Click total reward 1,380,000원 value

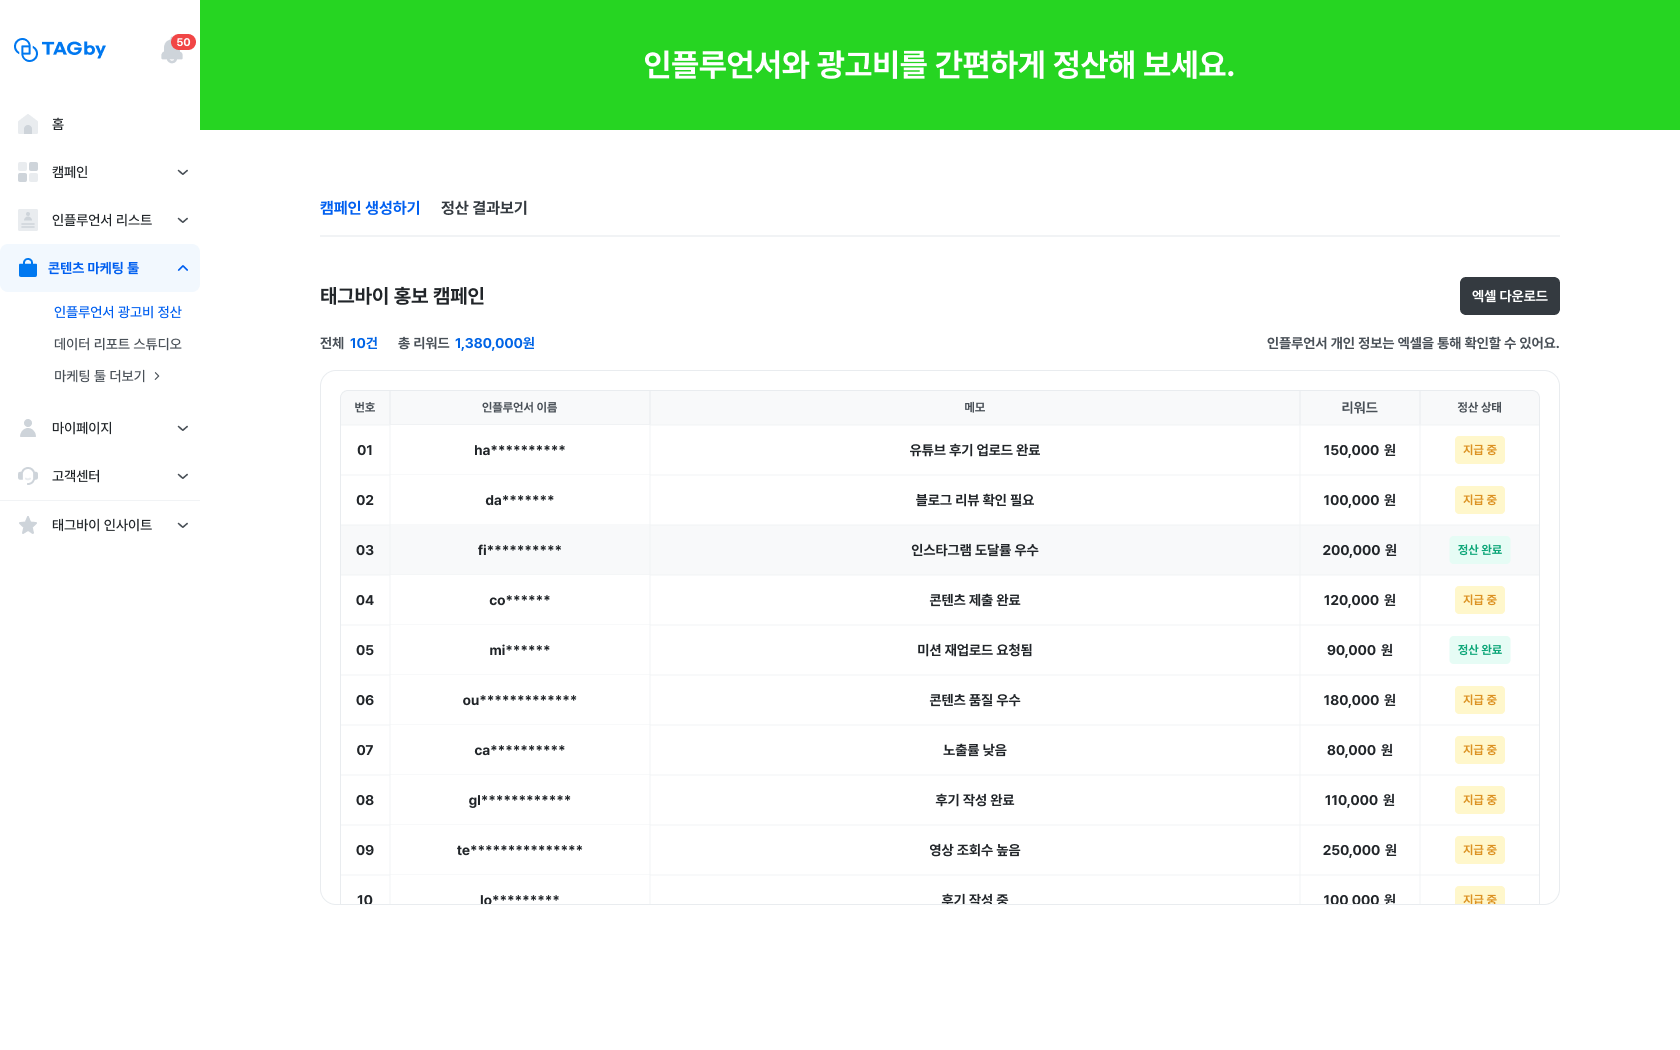(495, 343)
